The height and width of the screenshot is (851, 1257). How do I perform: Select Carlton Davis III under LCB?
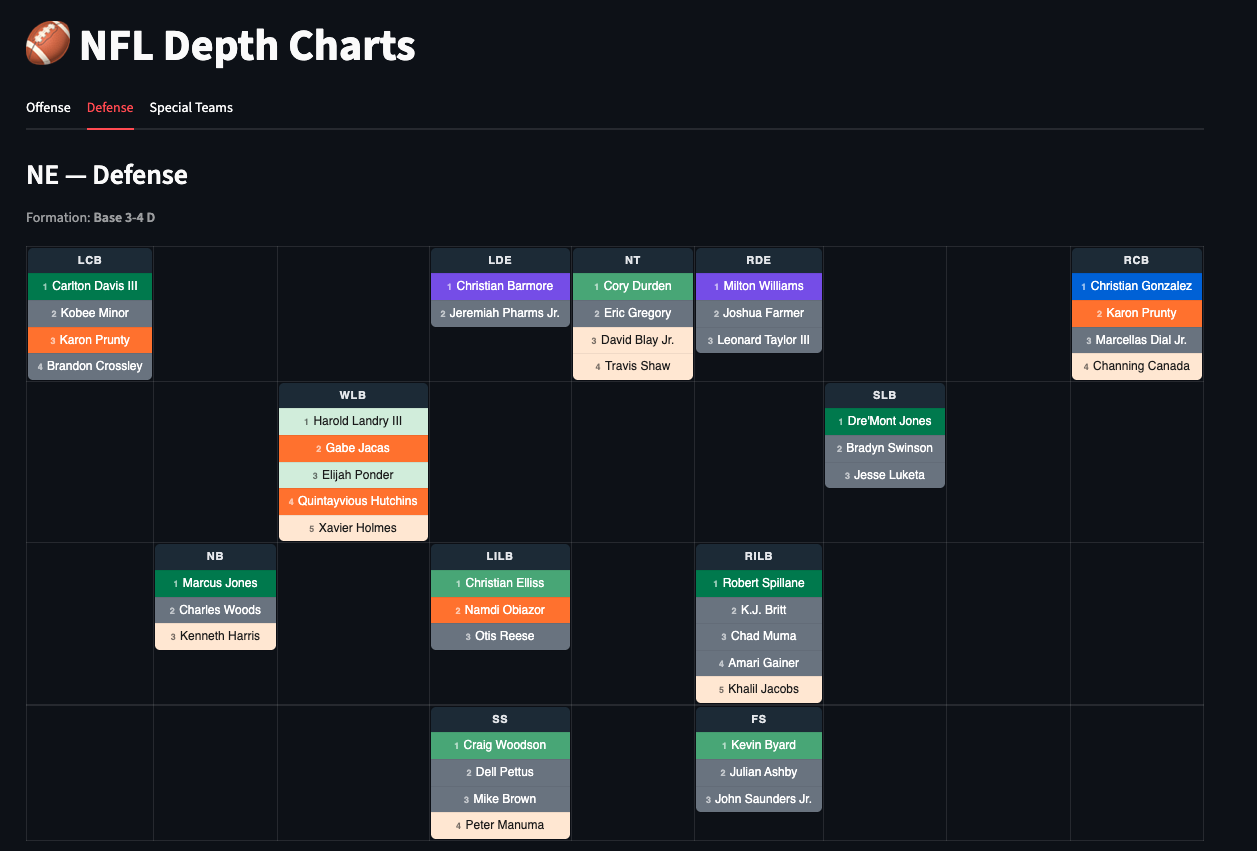click(90, 286)
